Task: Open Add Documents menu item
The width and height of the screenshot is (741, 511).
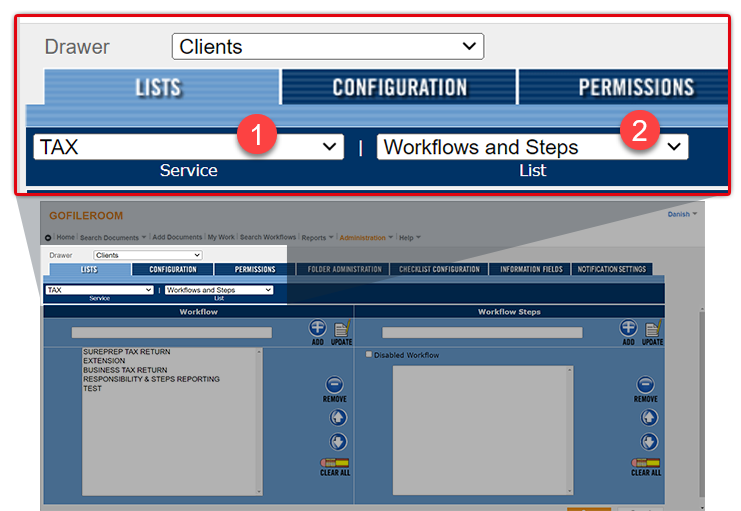Action: click(177, 237)
